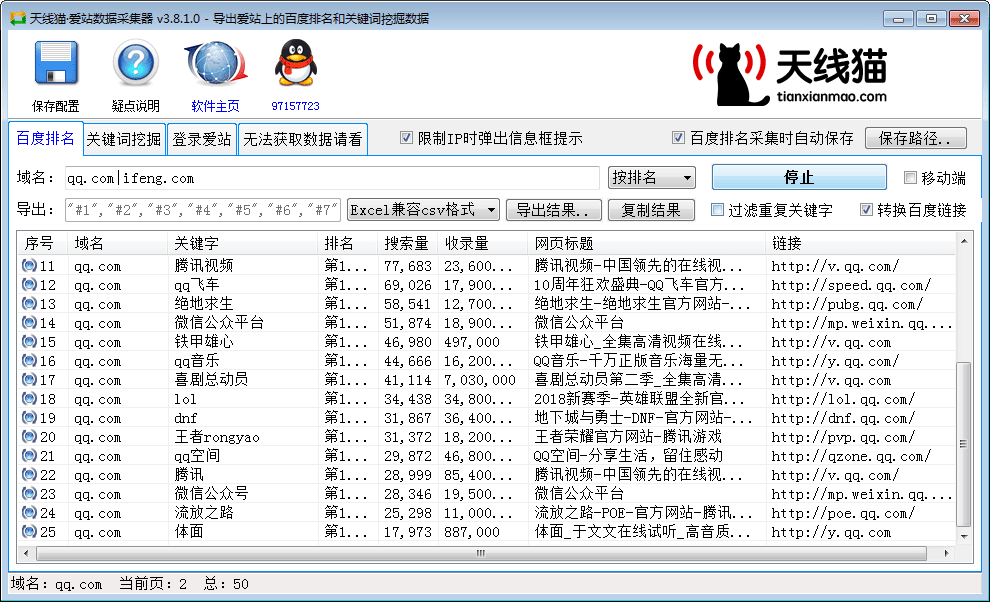Viewport: 990px width, 602px height.
Task: Click the 网页标题 column header
Action: [647, 243]
